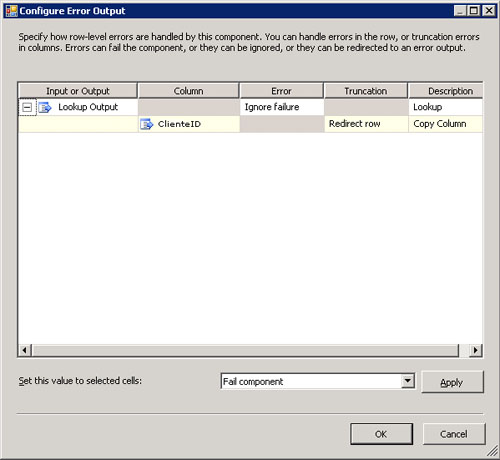Click the Truncation column header
The height and width of the screenshot is (460, 500).
366,91
